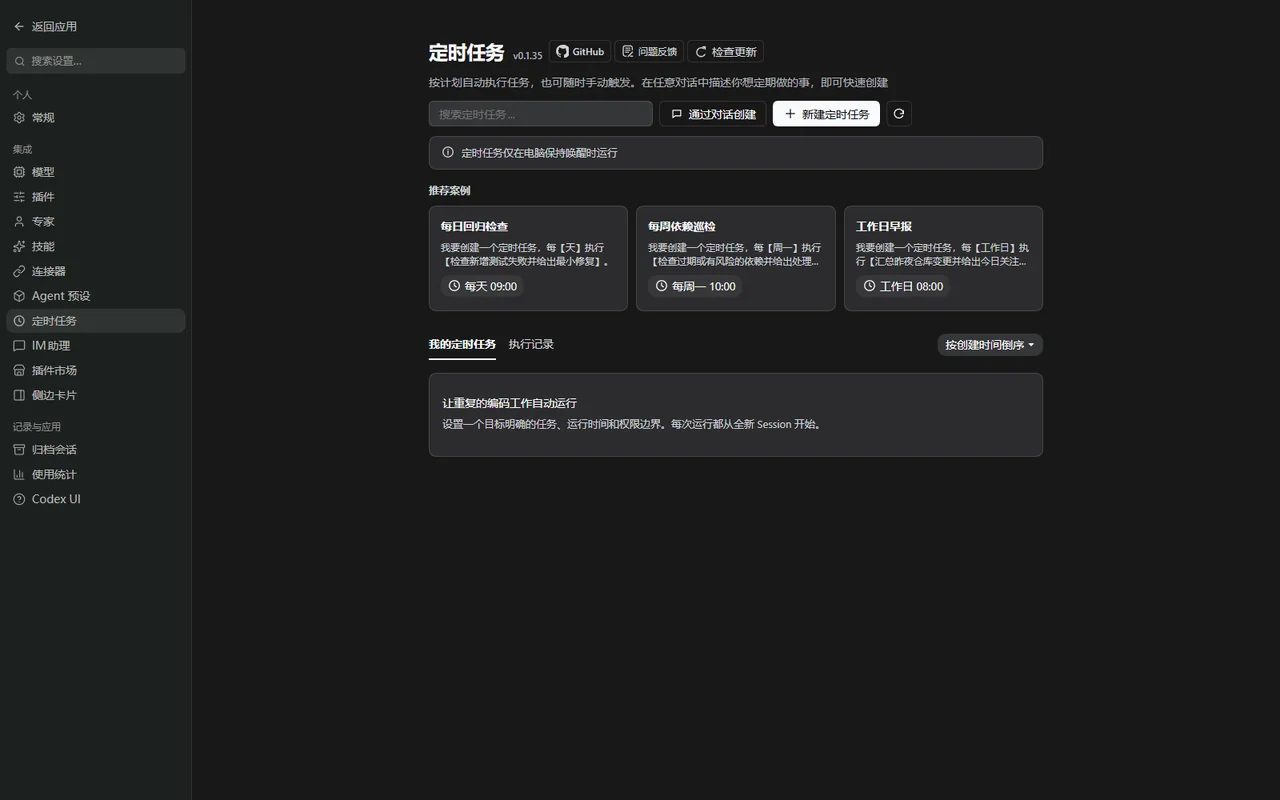Click the 新建定时任务 button
Image resolution: width=1280 pixels, height=800 pixels.
(826, 114)
